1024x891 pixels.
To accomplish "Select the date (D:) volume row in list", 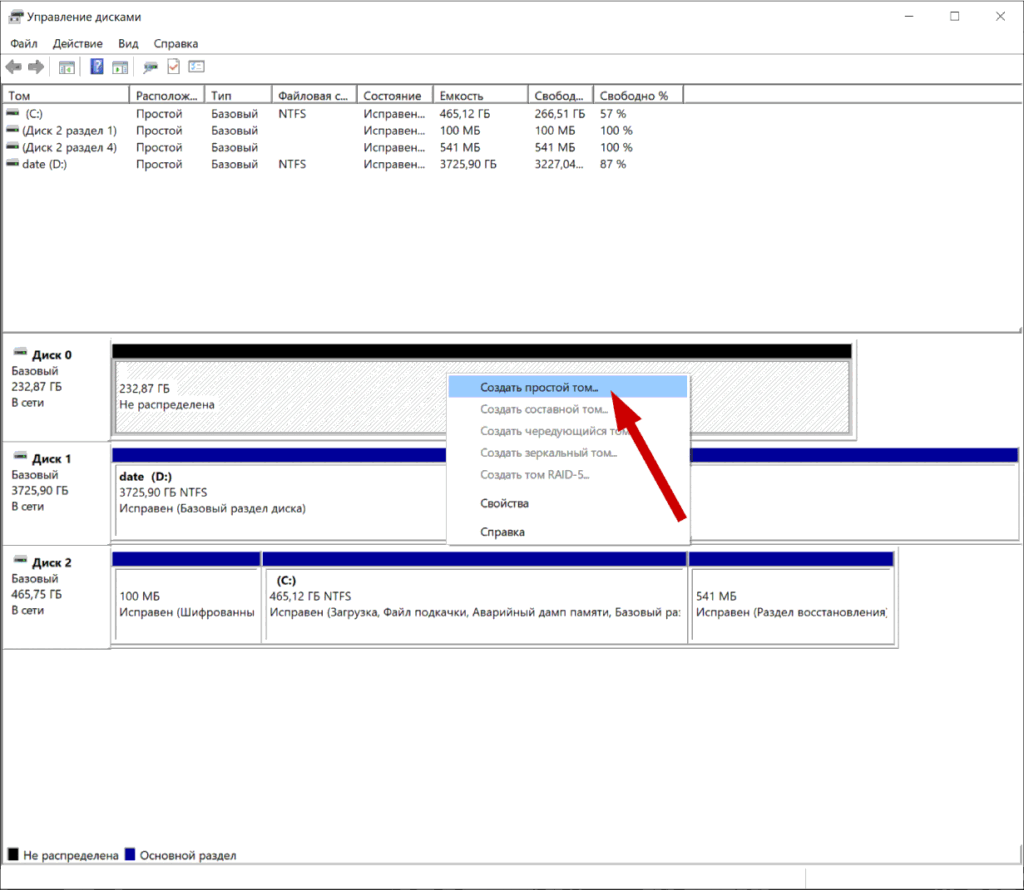I will [343, 164].
